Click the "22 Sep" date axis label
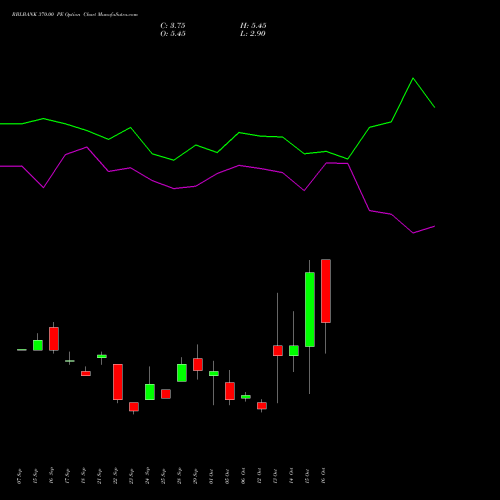This screenshot has height=500, width=500. click(116, 476)
